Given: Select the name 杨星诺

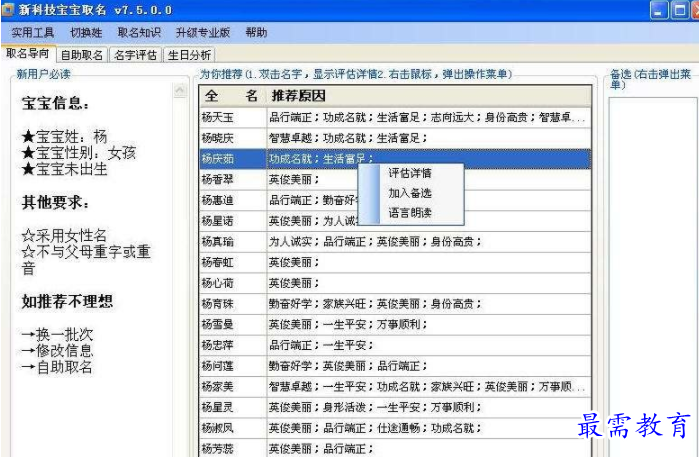Looking at the screenshot, I should click(x=218, y=221).
